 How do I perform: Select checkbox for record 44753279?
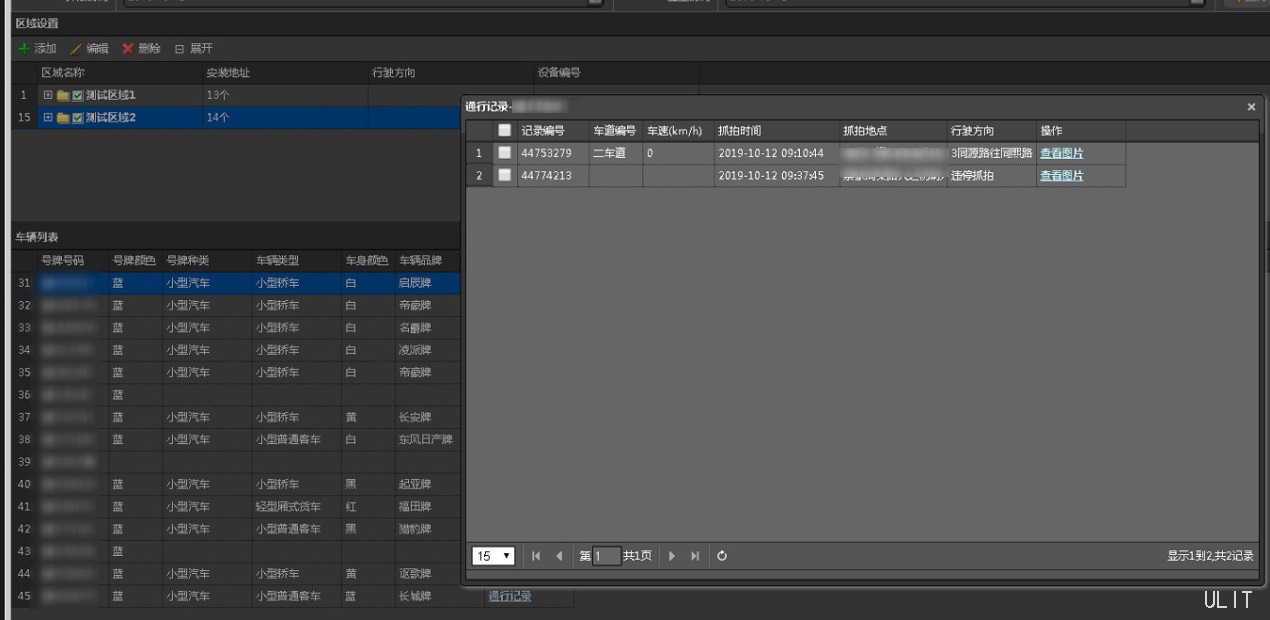[x=505, y=153]
